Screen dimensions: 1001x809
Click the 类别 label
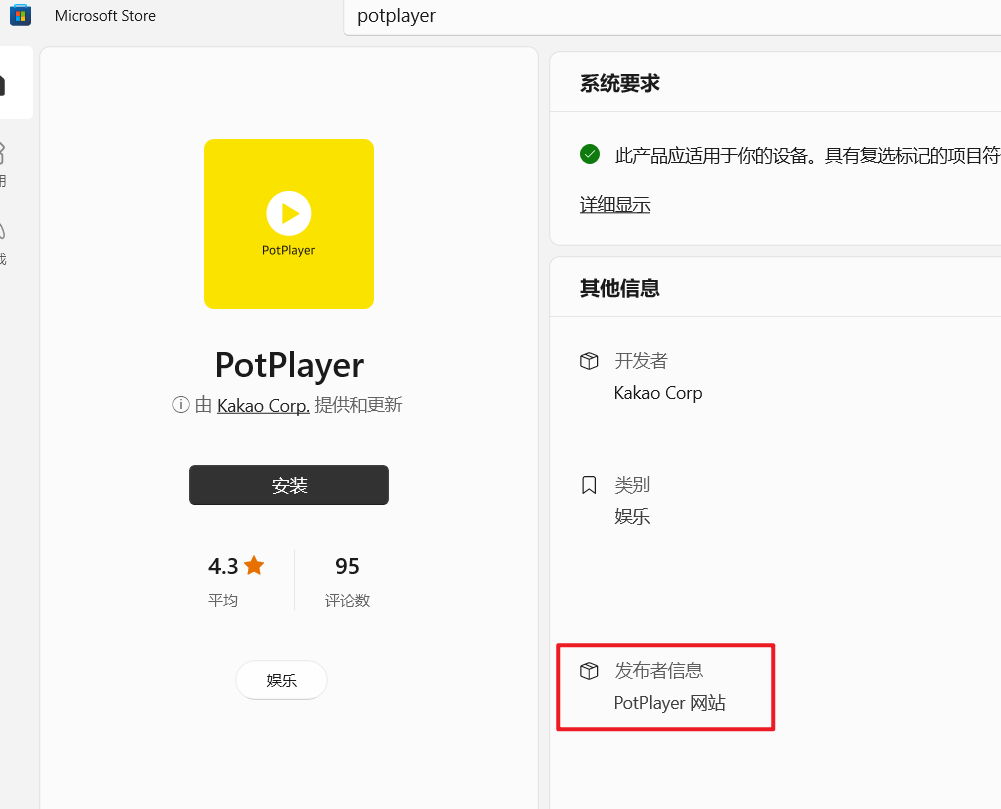(632, 485)
